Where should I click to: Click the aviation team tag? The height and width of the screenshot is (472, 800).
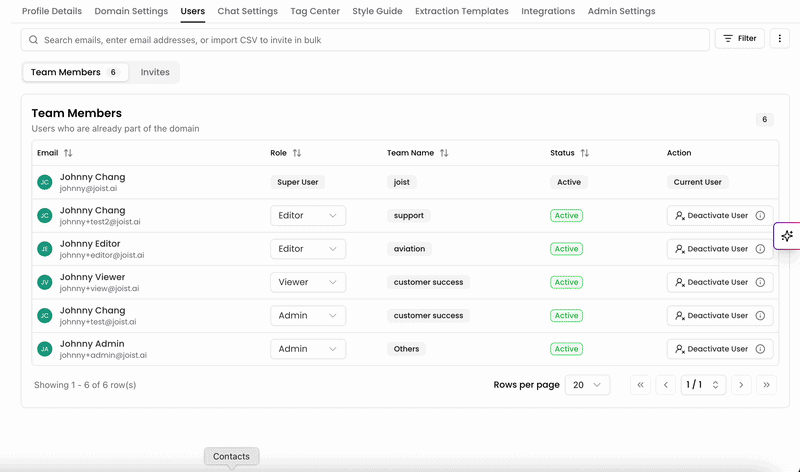tap(409, 249)
